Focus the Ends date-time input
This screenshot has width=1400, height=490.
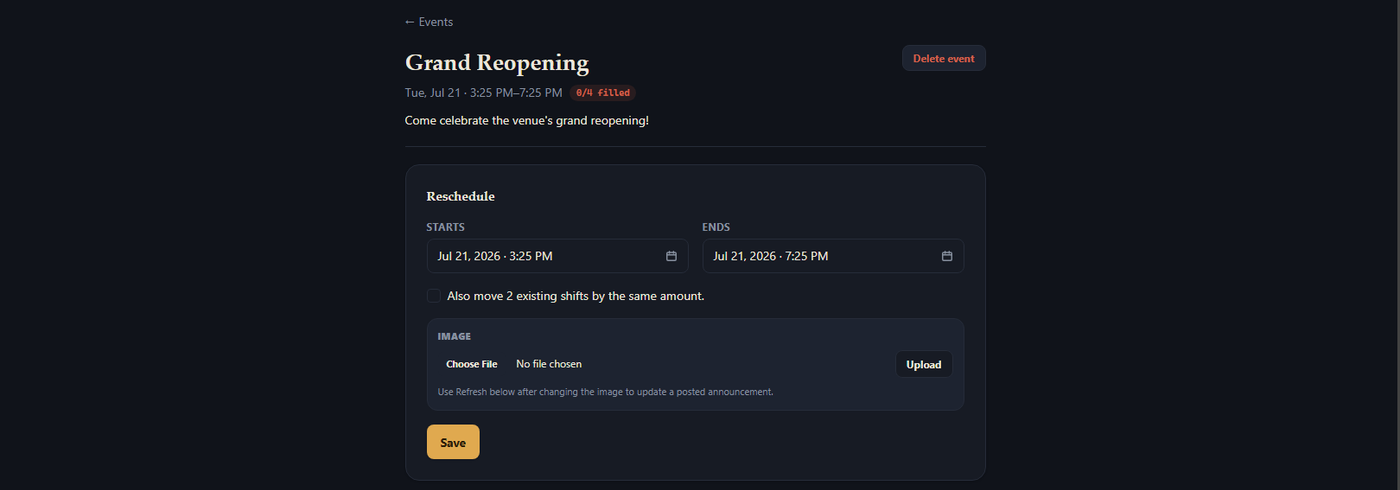click(x=833, y=256)
